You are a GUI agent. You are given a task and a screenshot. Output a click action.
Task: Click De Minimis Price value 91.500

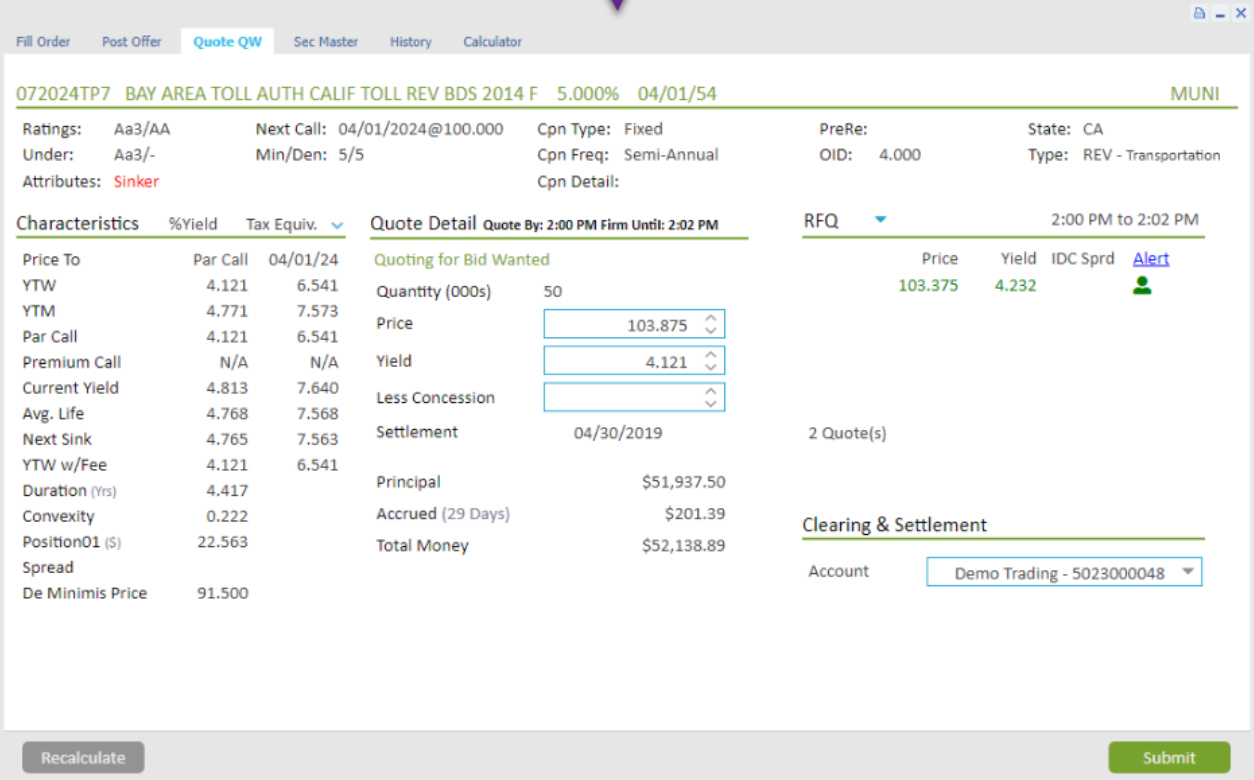coord(222,593)
